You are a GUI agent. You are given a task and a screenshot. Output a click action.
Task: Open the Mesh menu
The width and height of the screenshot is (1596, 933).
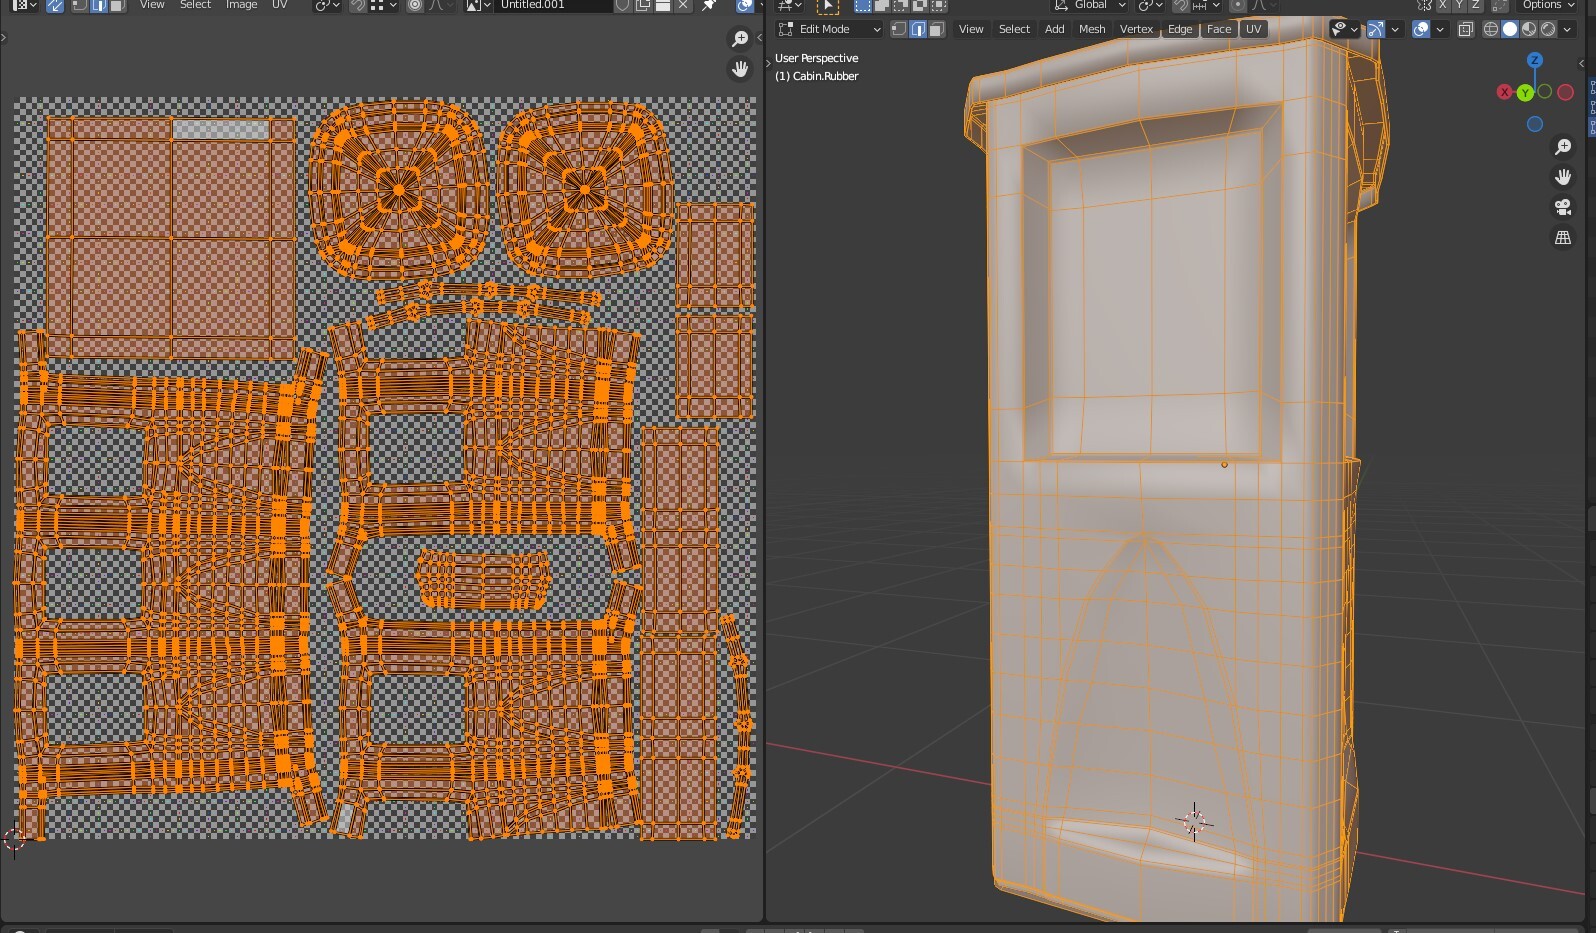pyautogui.click(x=1092, y=29)
